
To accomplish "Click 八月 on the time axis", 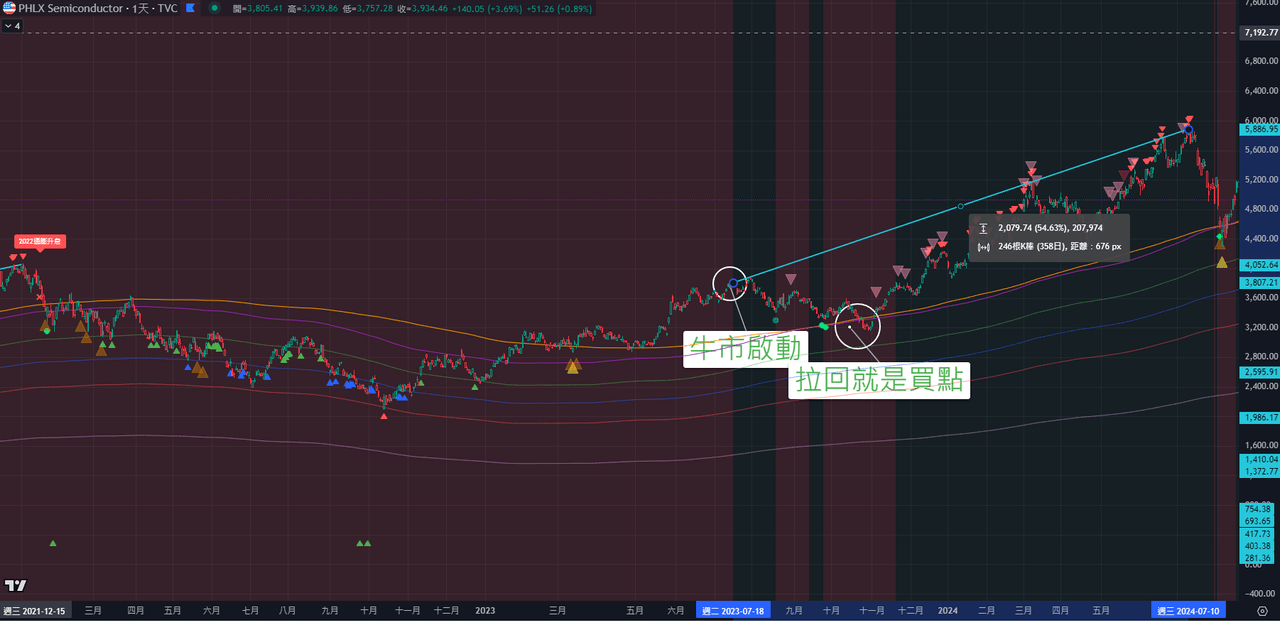I will [288, 611].
